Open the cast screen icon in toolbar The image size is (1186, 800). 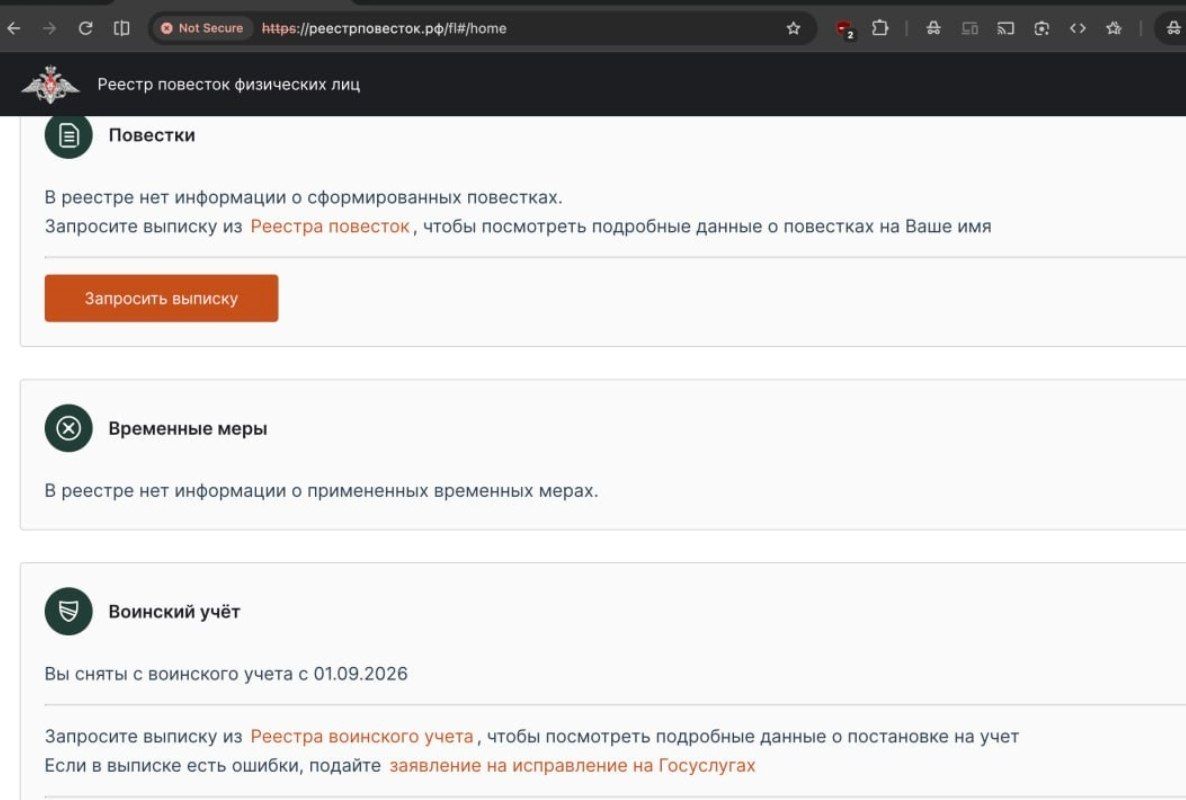tap(1005, 29)
